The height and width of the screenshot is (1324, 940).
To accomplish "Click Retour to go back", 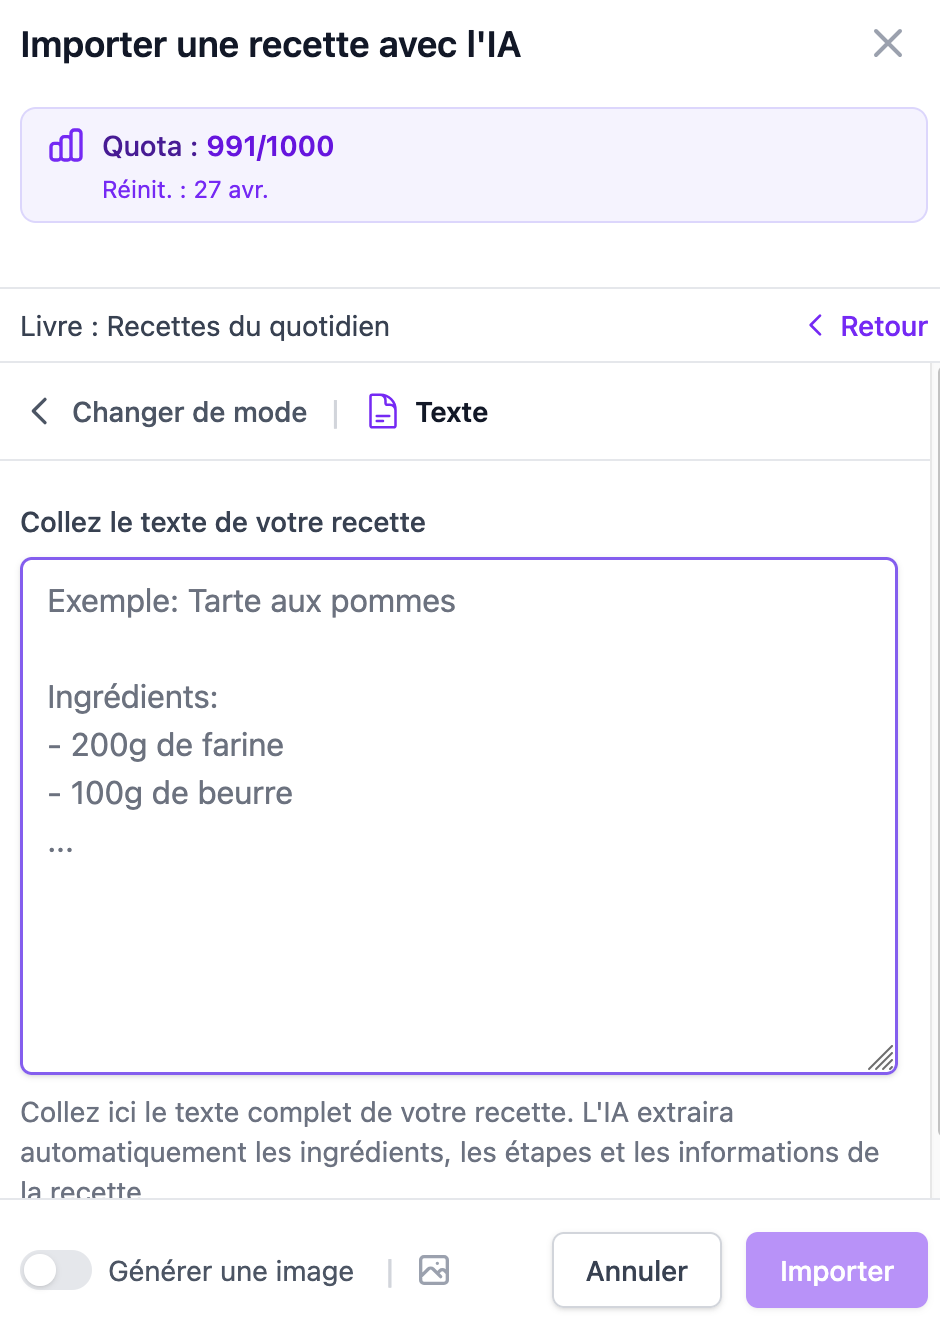I will coord(884,325).
